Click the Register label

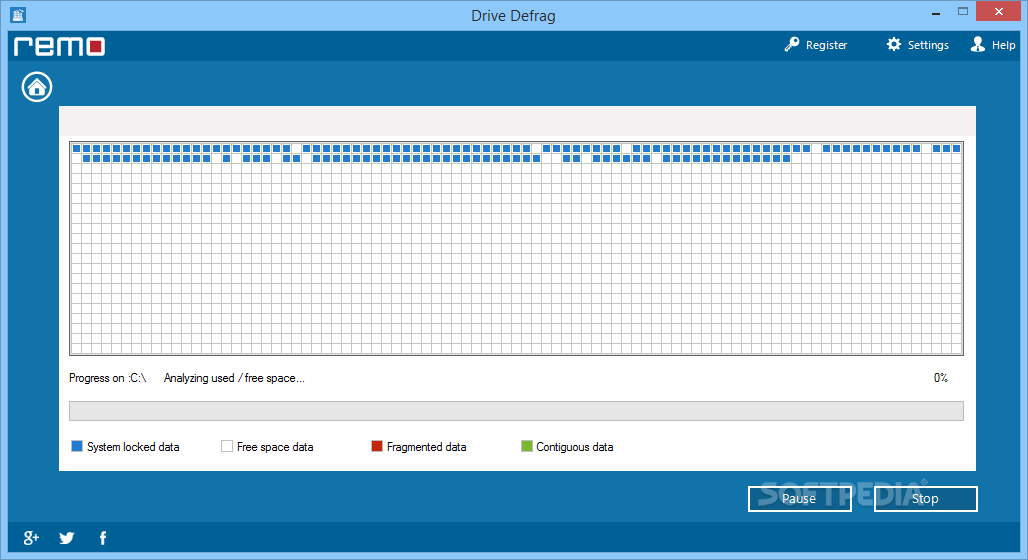coord(826,45)
